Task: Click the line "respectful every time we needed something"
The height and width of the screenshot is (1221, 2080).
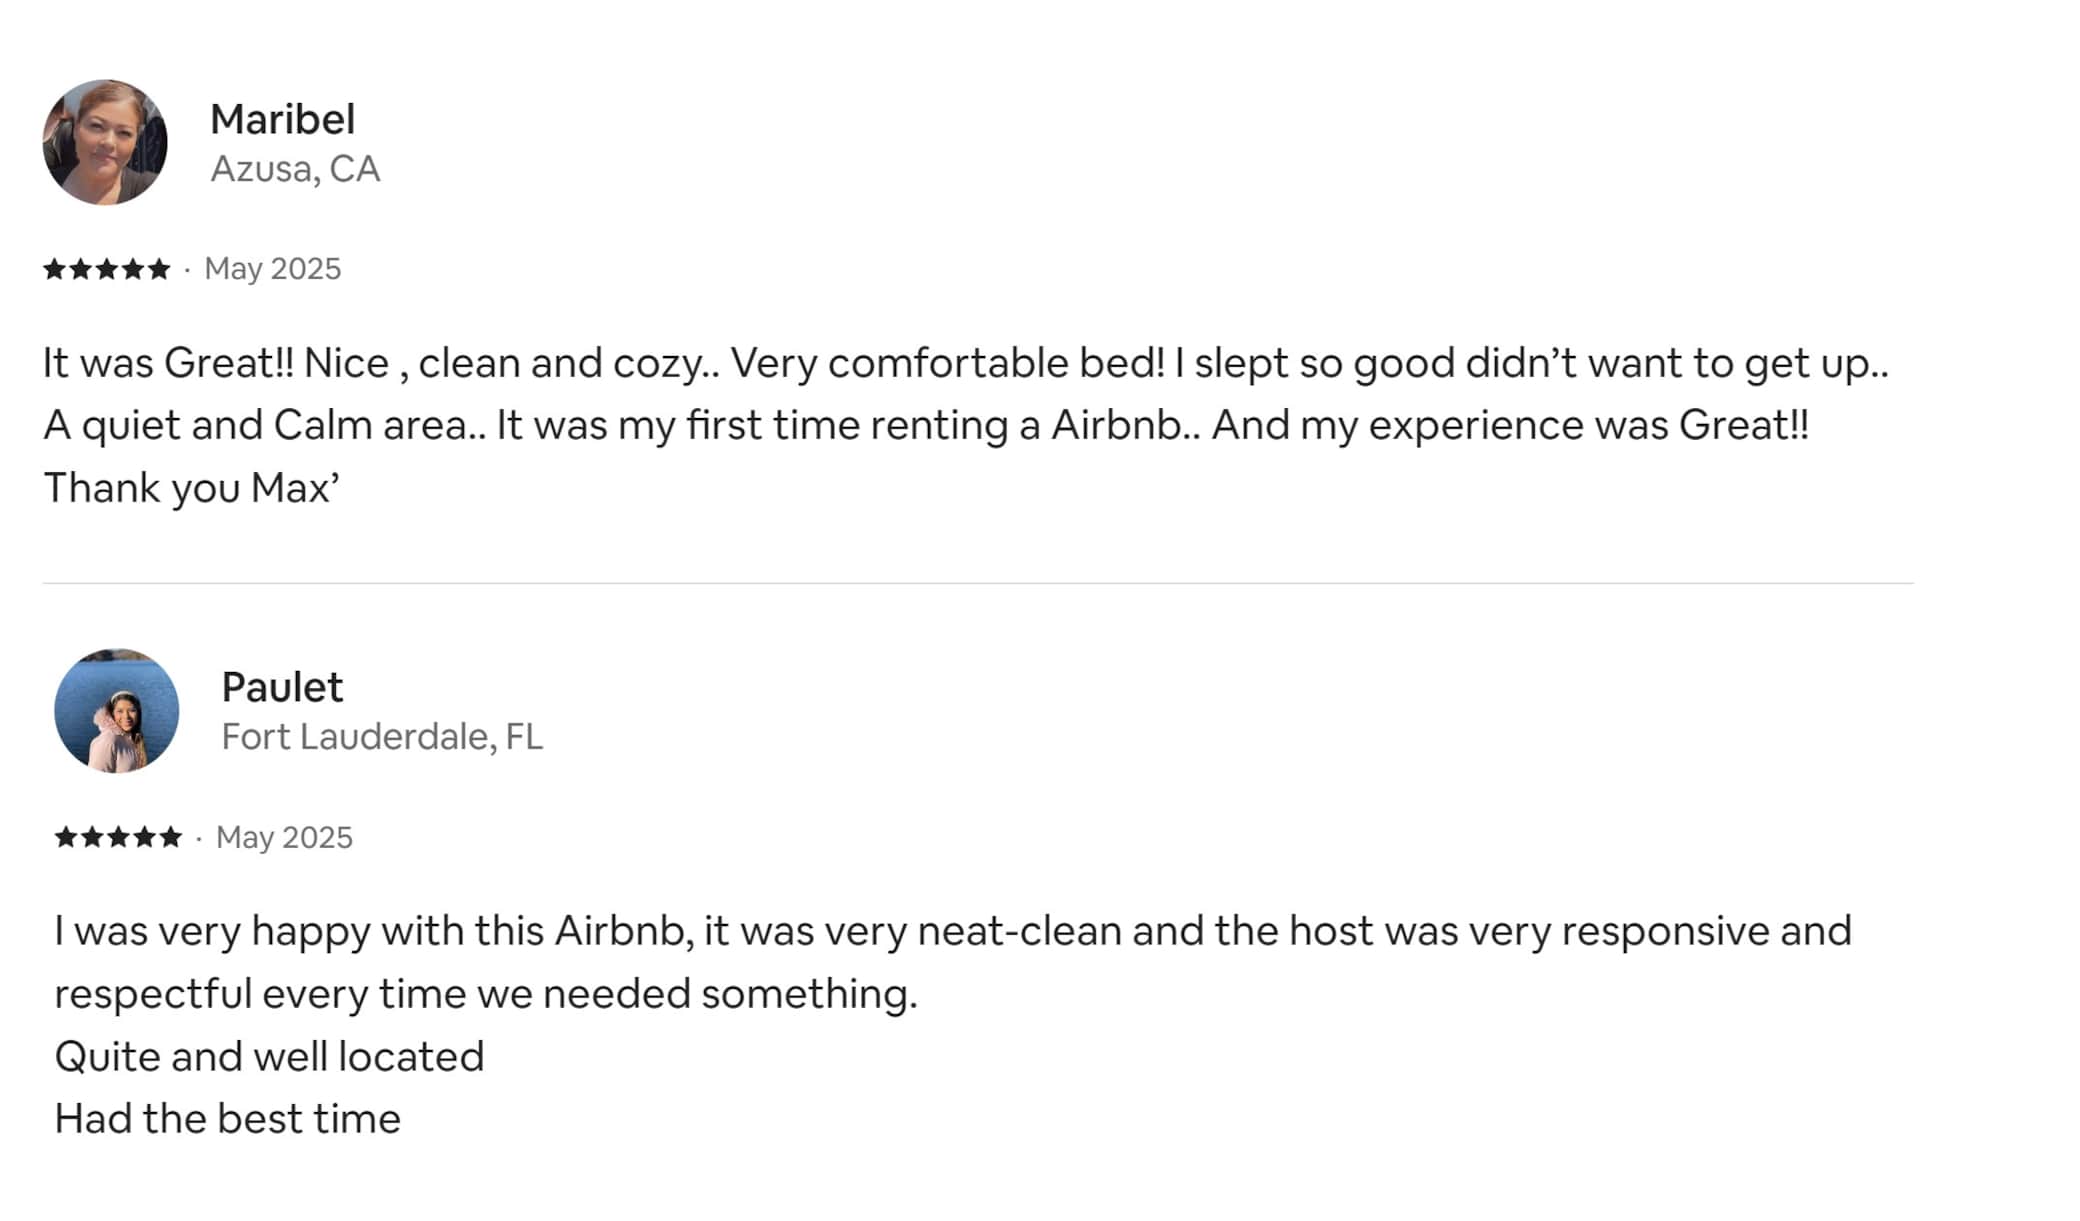Action: coord(486,994)
